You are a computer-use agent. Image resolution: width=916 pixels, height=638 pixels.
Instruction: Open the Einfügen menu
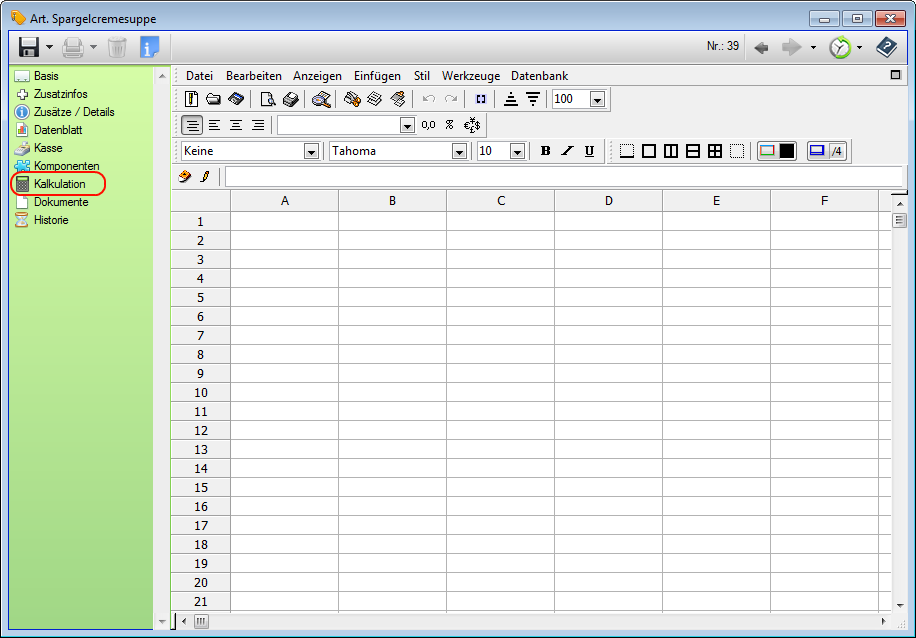(377, 76)
